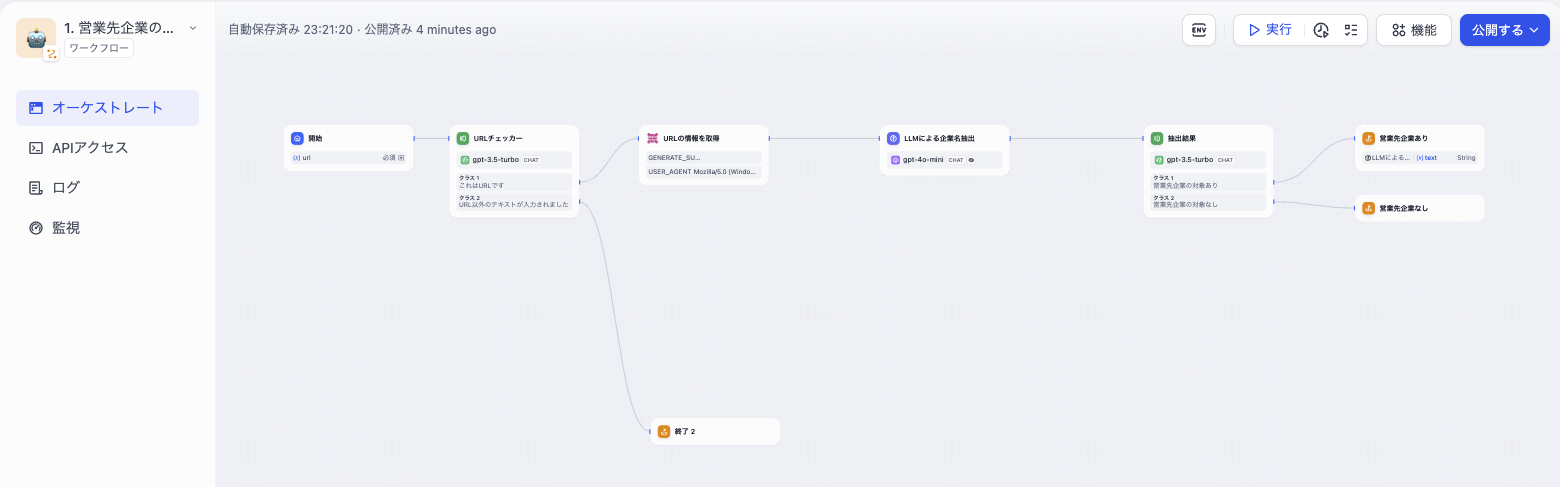Switch to the APIアクセス section

click(x=90, y=148)
